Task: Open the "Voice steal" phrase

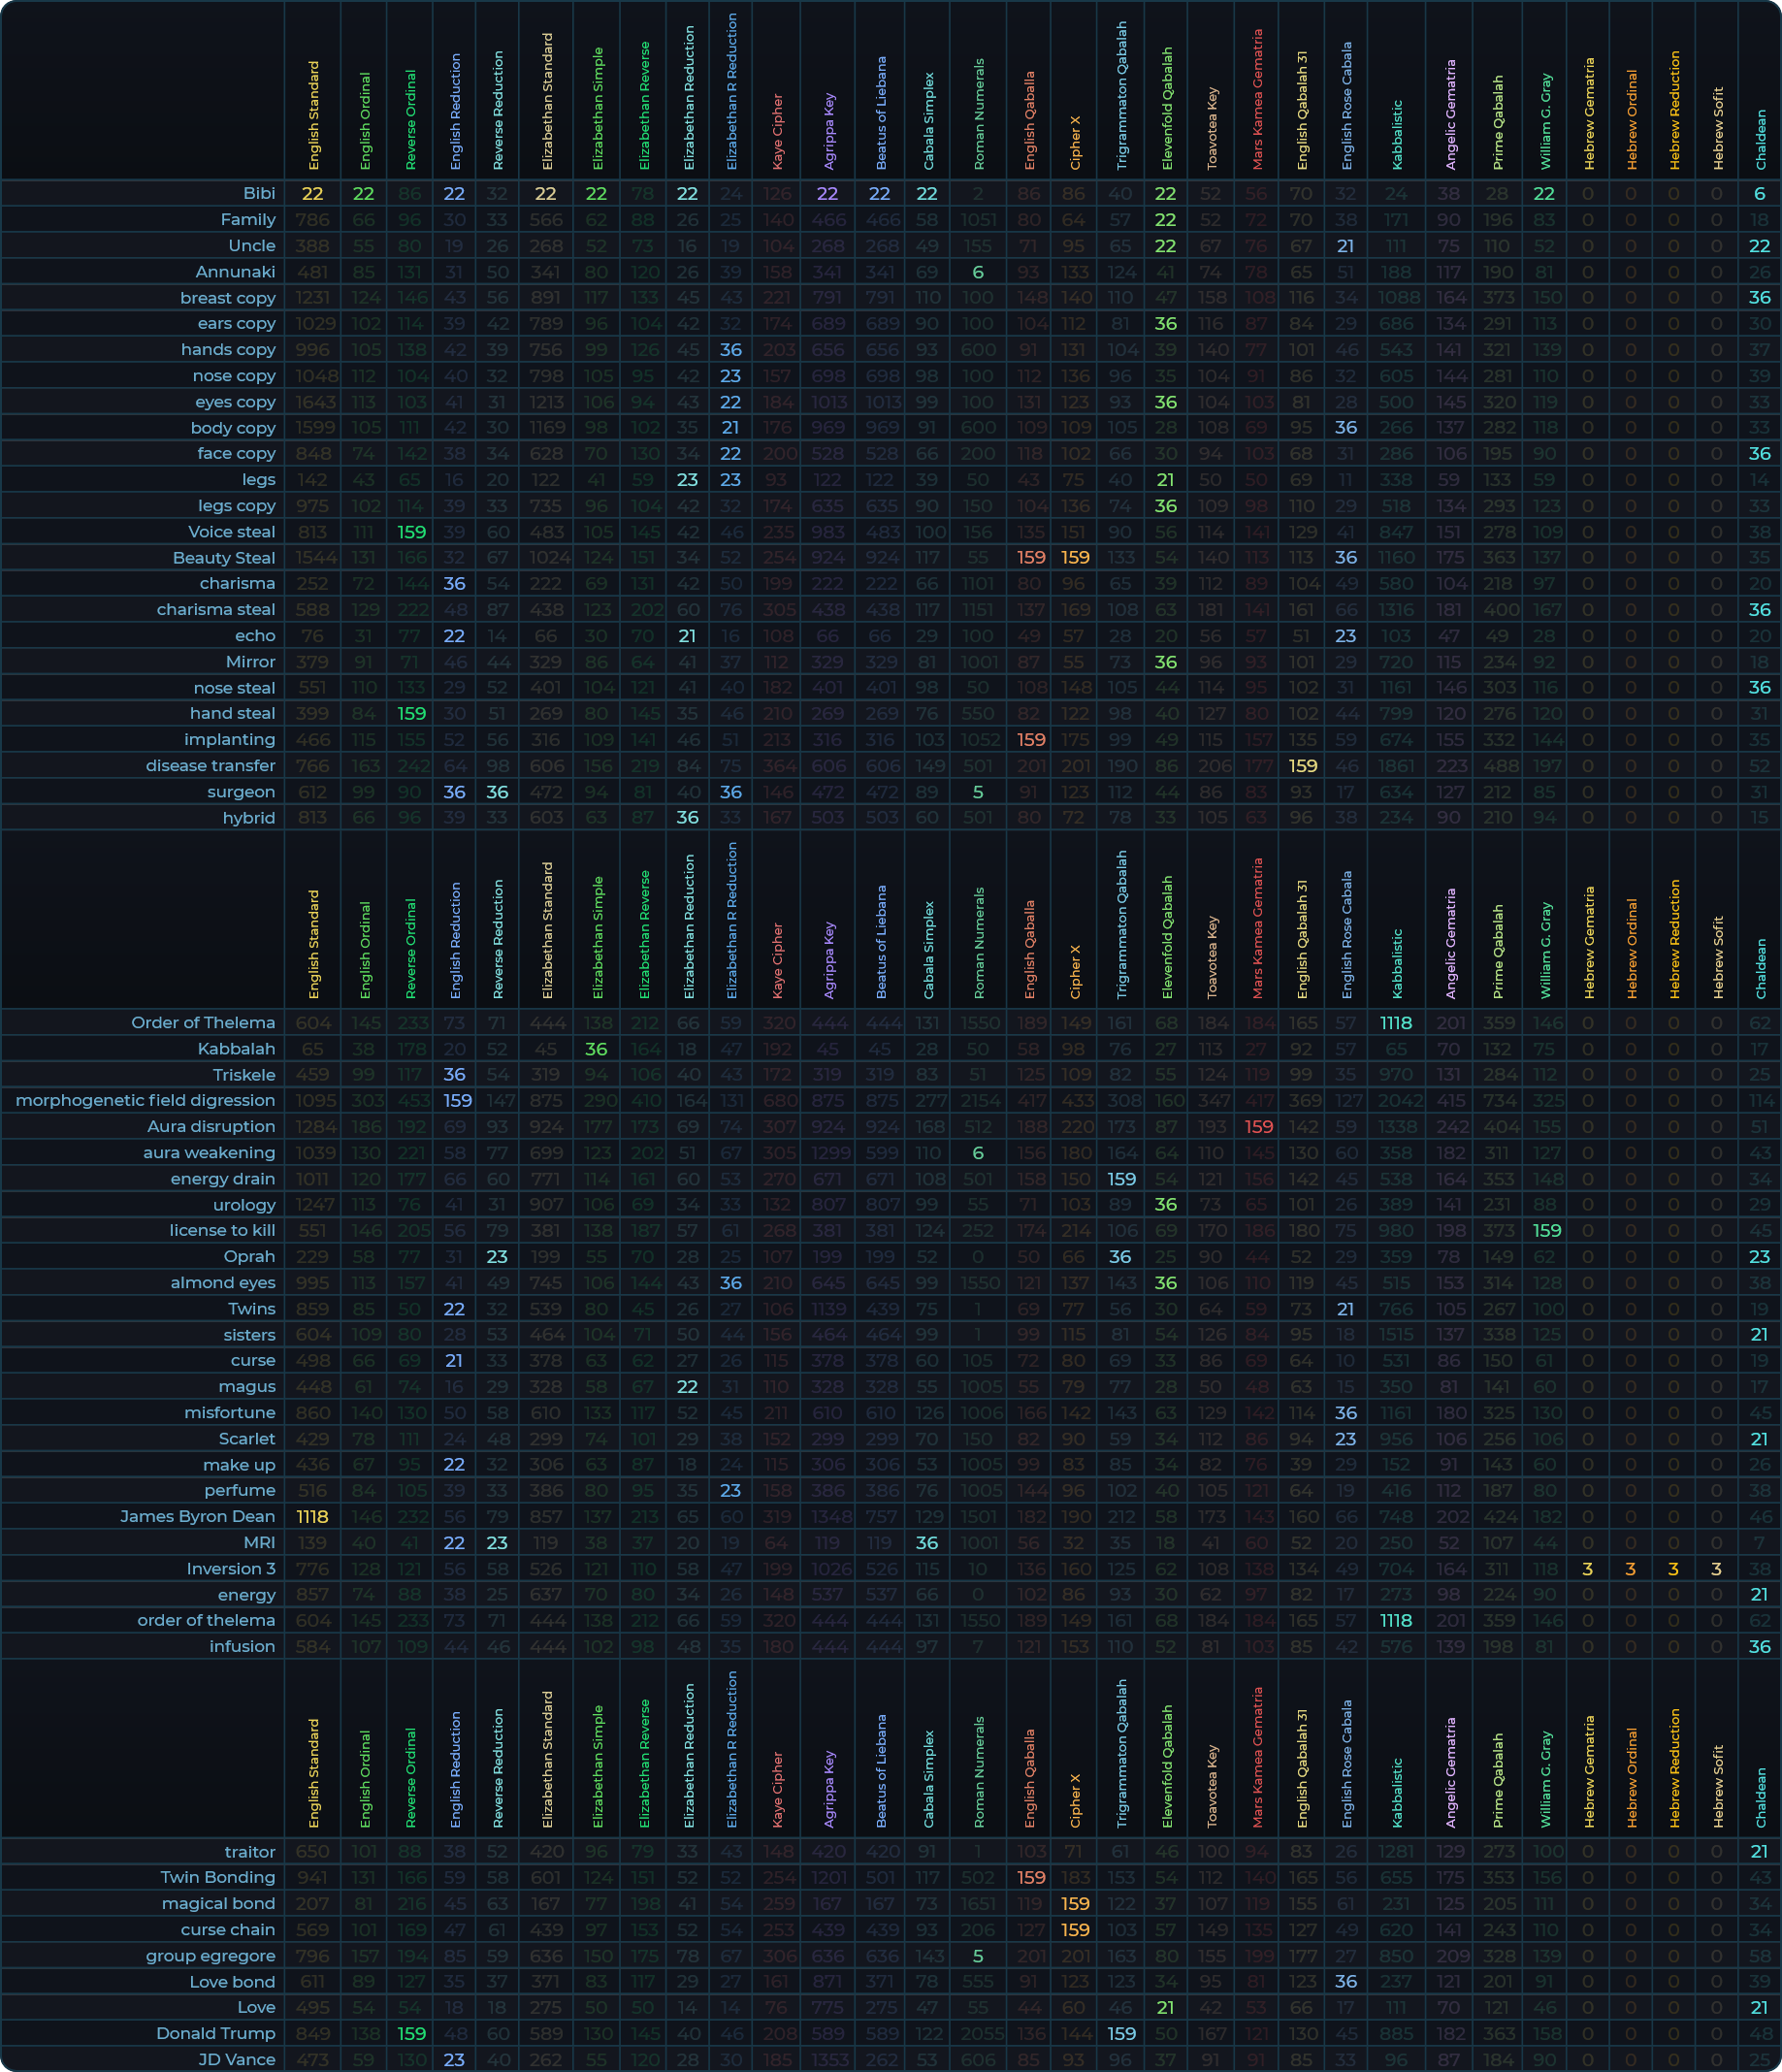Action: click(x=231, y=531)
